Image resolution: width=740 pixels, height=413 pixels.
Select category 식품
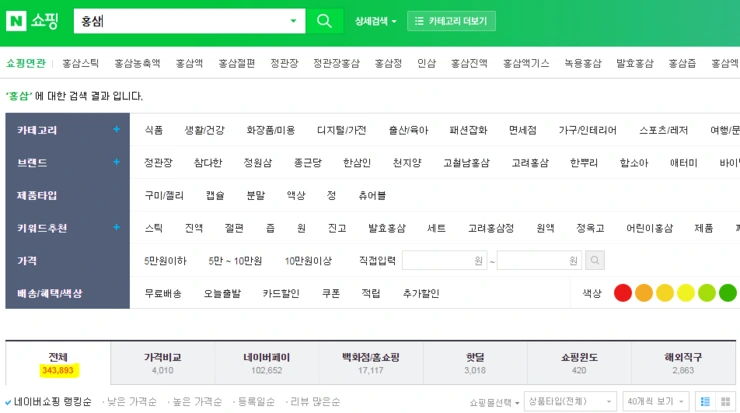click(153, 130)
